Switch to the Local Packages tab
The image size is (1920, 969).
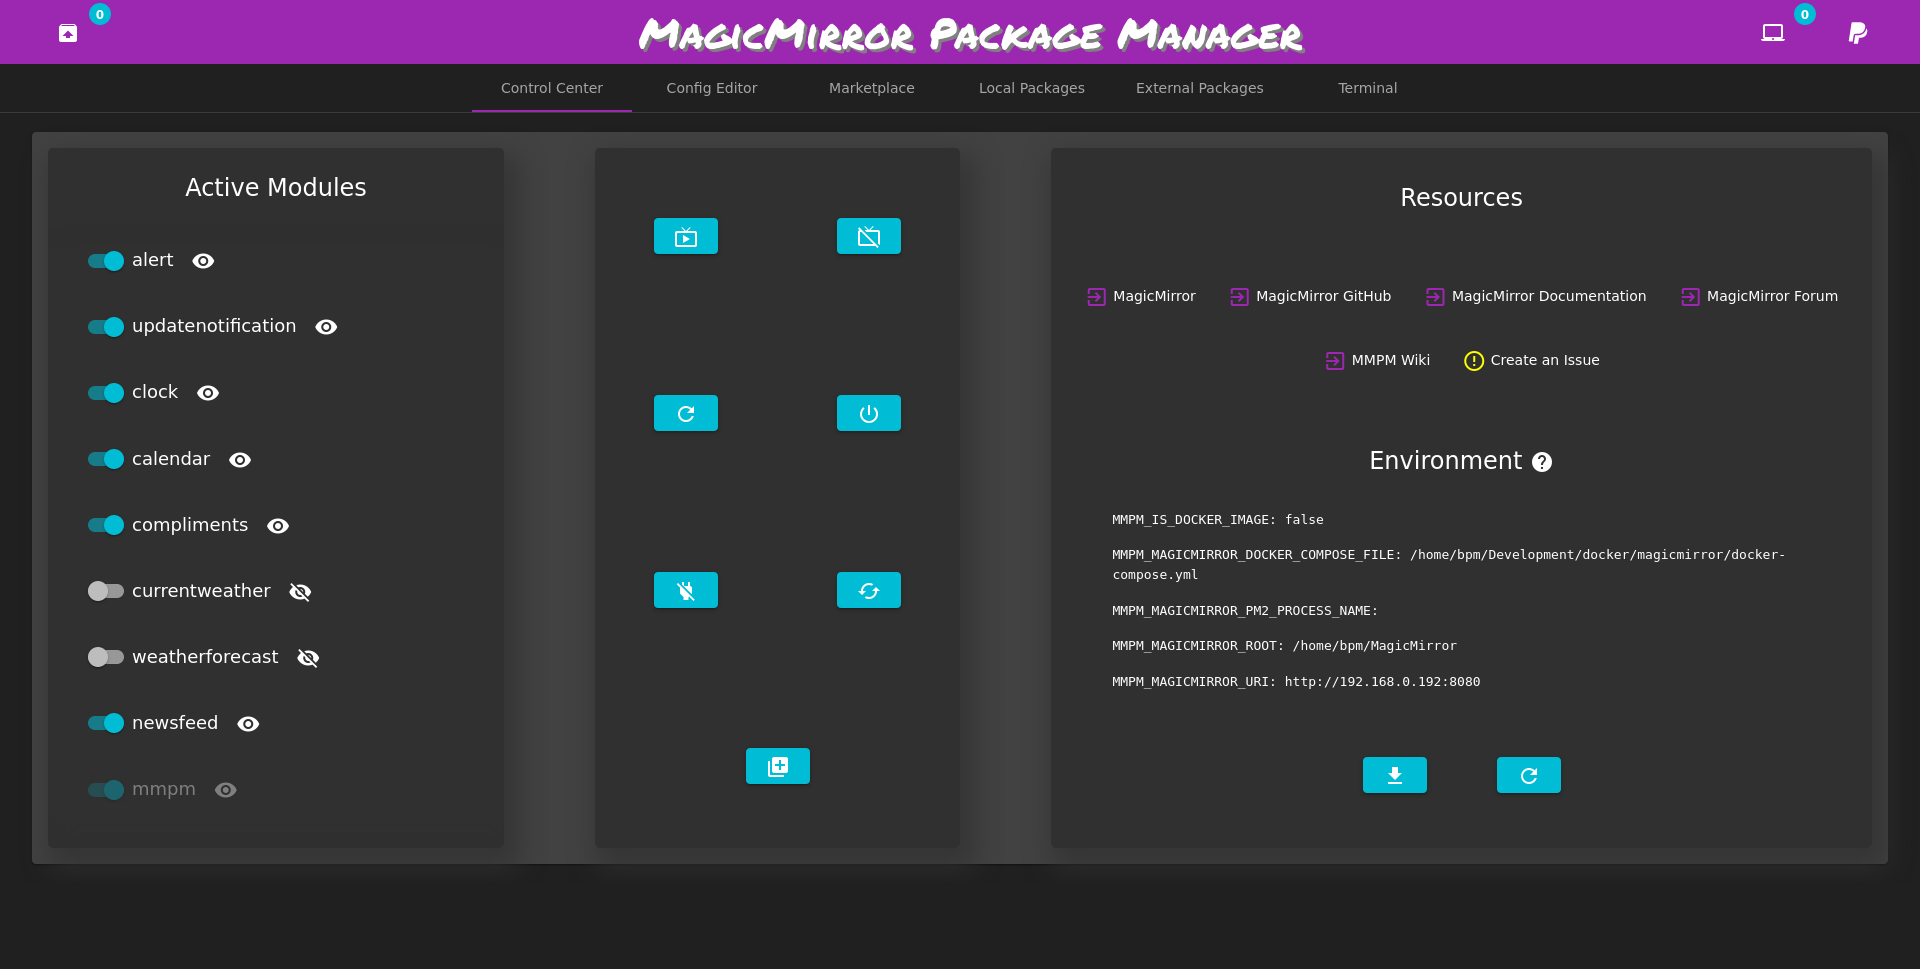pos(1032,88)
